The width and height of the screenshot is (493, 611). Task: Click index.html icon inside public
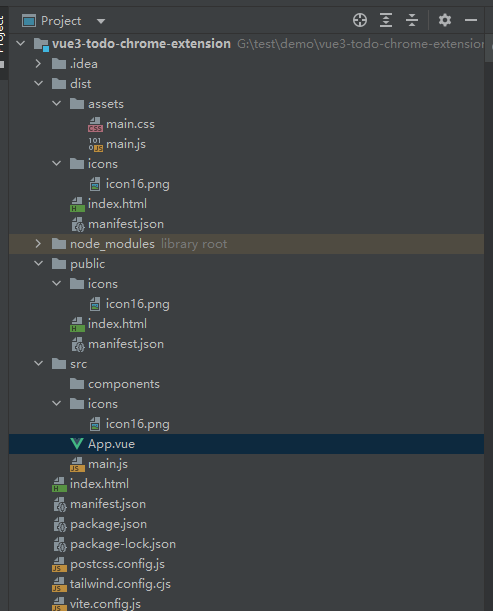(77, 324)
